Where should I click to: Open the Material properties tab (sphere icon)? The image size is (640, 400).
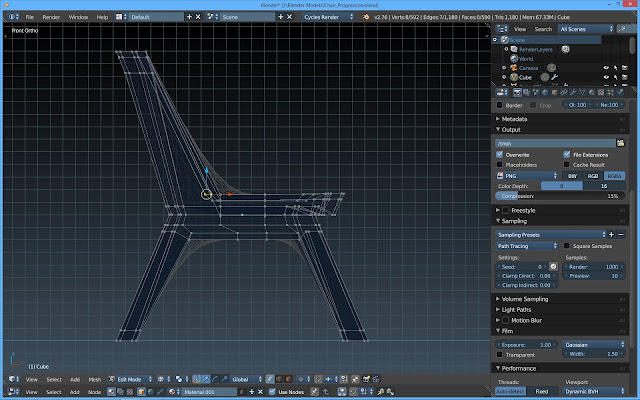[x=591, y=93]
